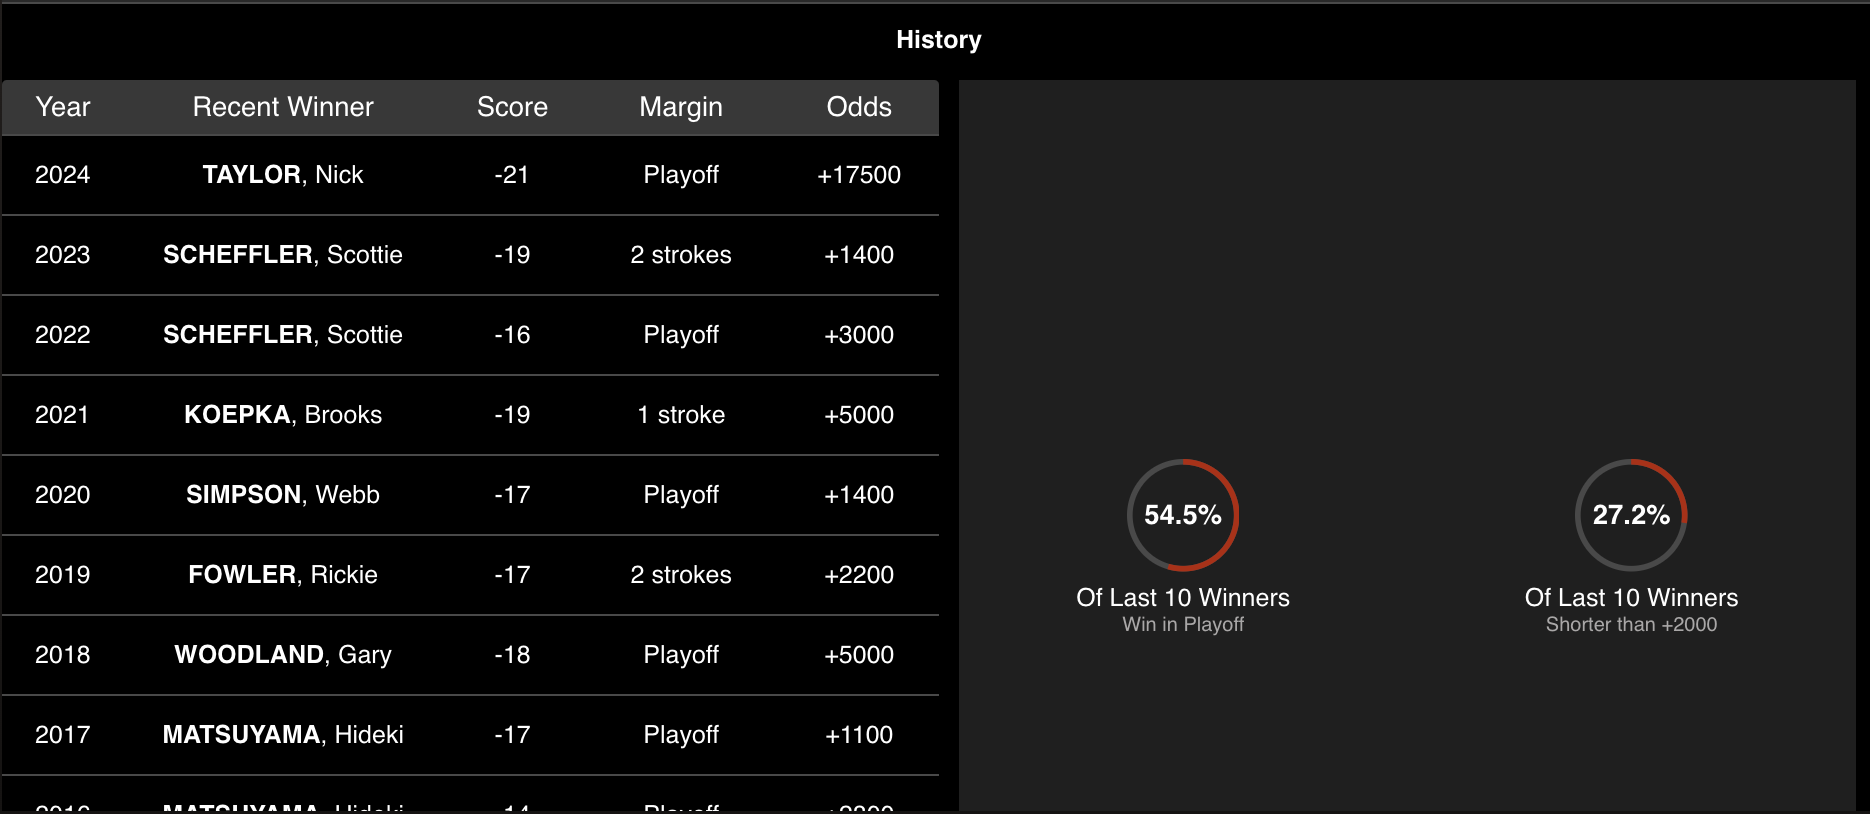Click the Year column header

pos(62,107)
